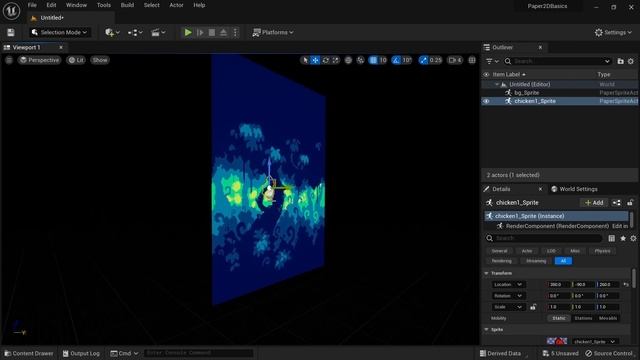Screen dimensions: 640x360
Task: Open the Actor menu
Action: pyautogui.click(x=176, y=5)
